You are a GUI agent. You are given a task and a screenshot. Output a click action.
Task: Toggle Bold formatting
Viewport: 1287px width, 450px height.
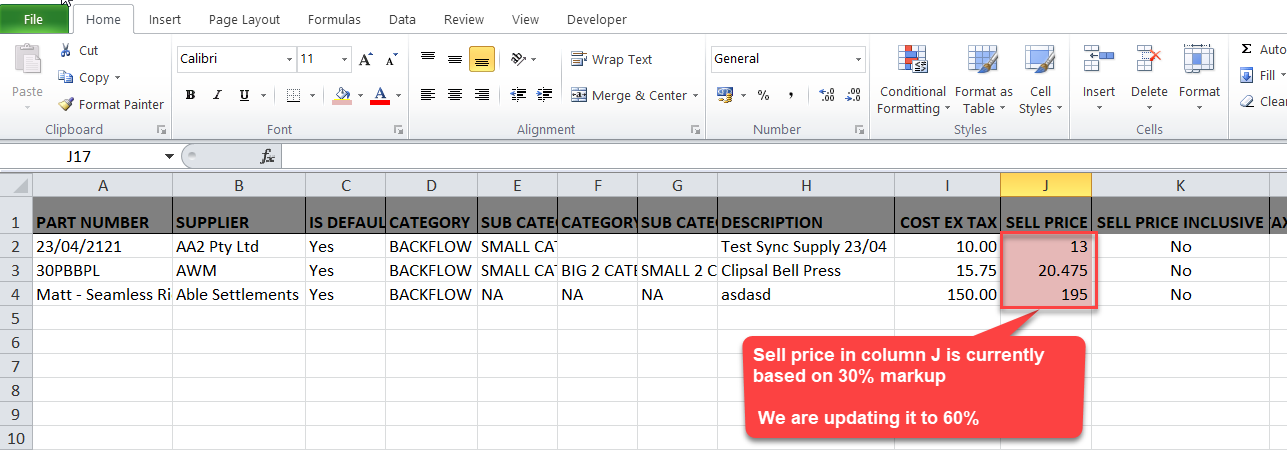click(189, 96)
